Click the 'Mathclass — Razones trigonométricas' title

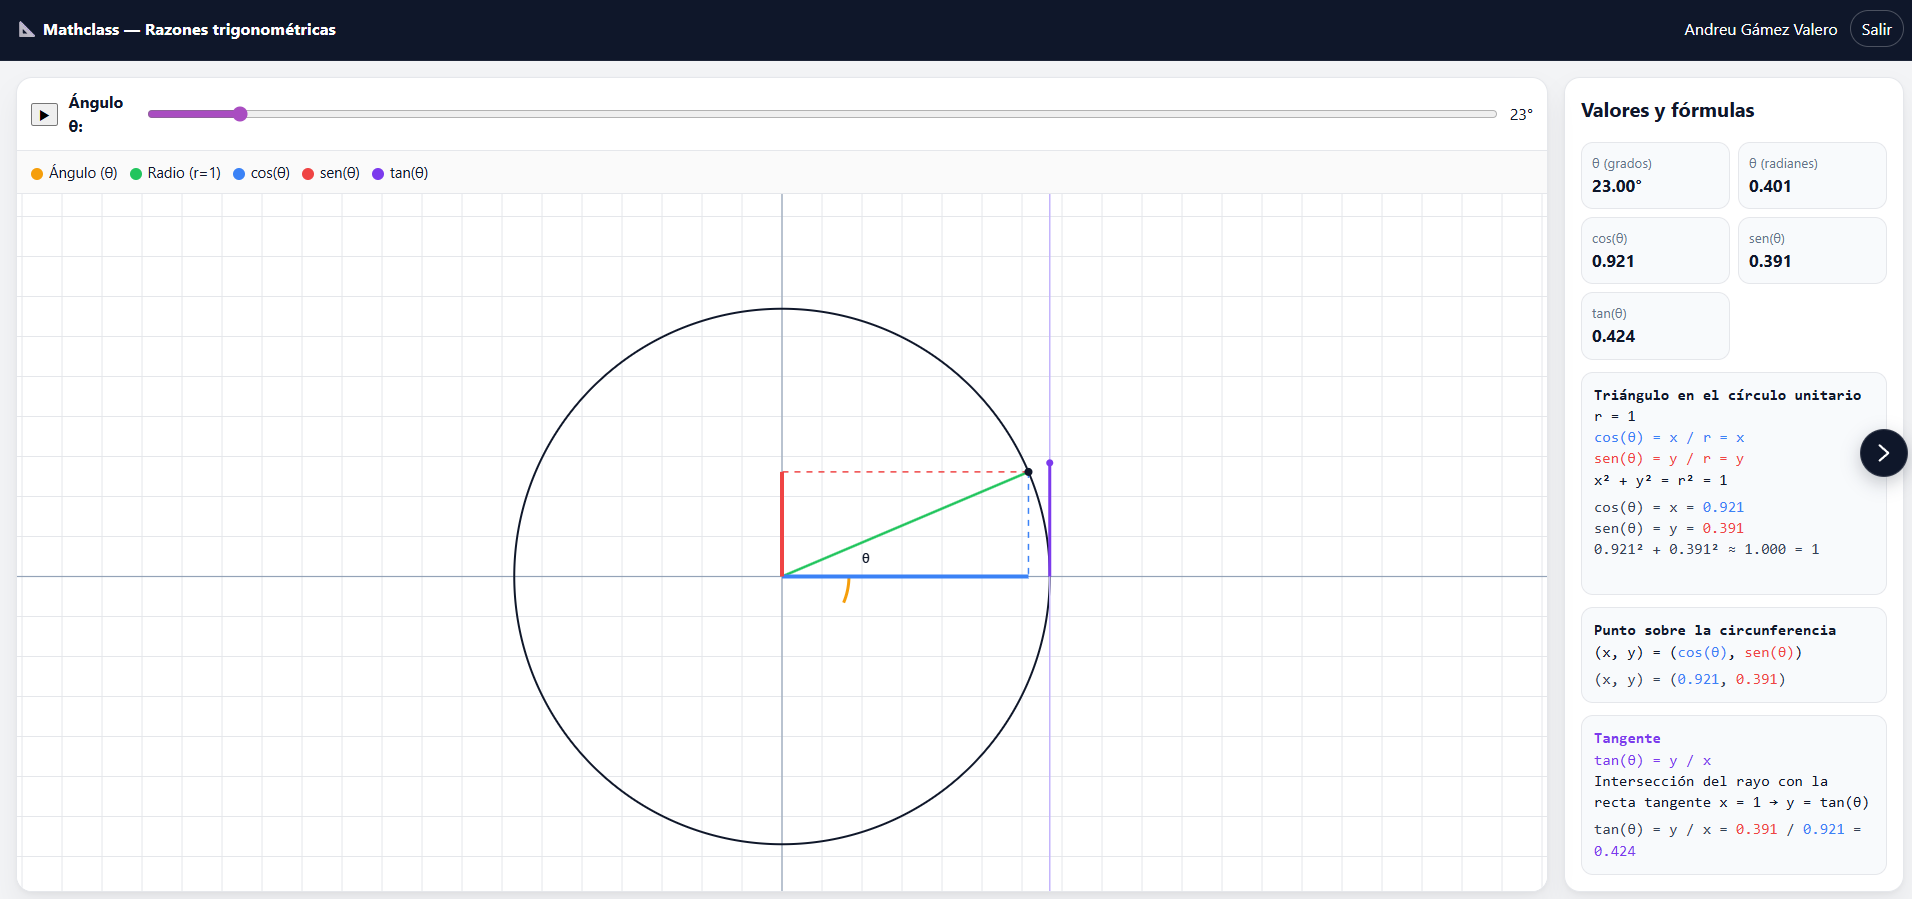pos(189,30)
